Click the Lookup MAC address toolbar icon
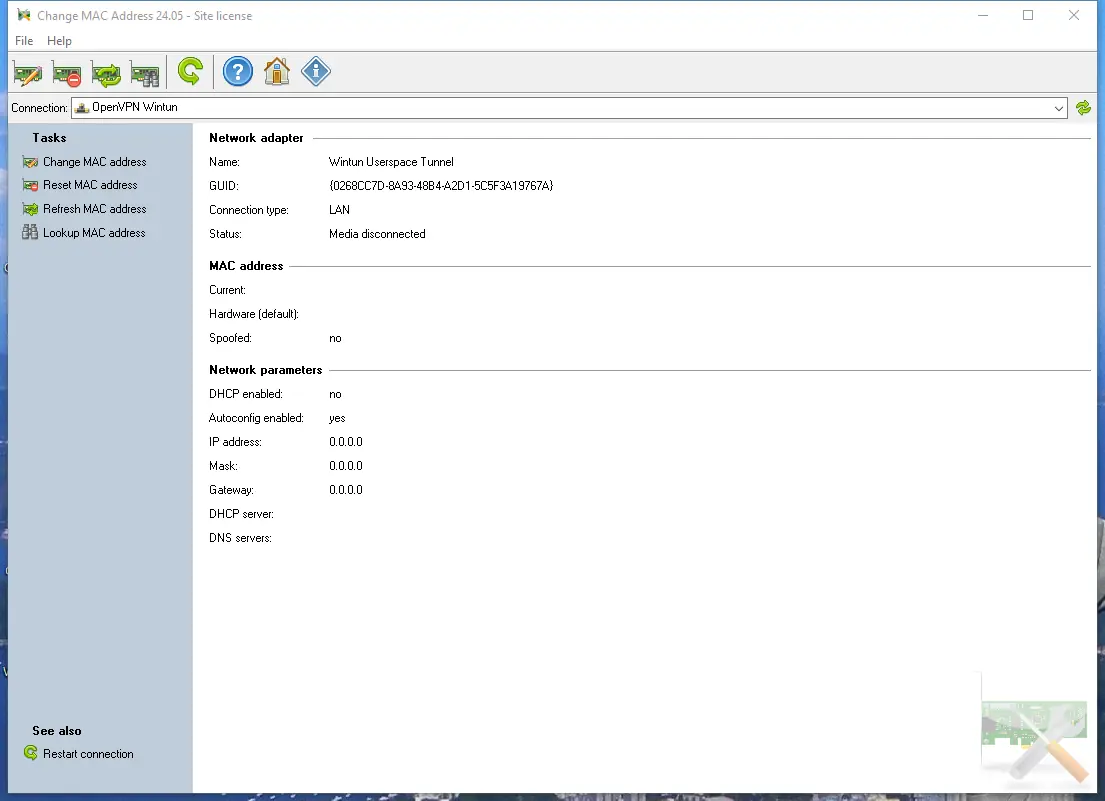The width and height of the screenshot is (1105, 801). [x=145, y=73]
